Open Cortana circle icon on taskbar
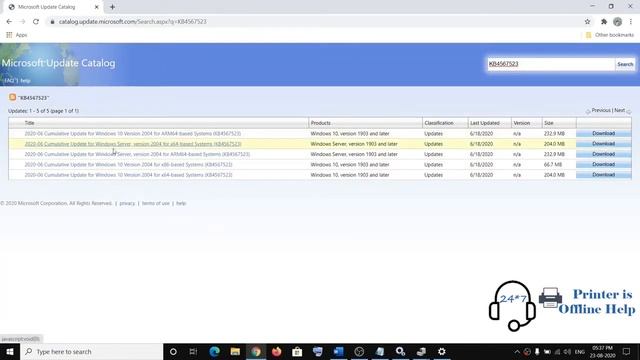 point(173,351)
